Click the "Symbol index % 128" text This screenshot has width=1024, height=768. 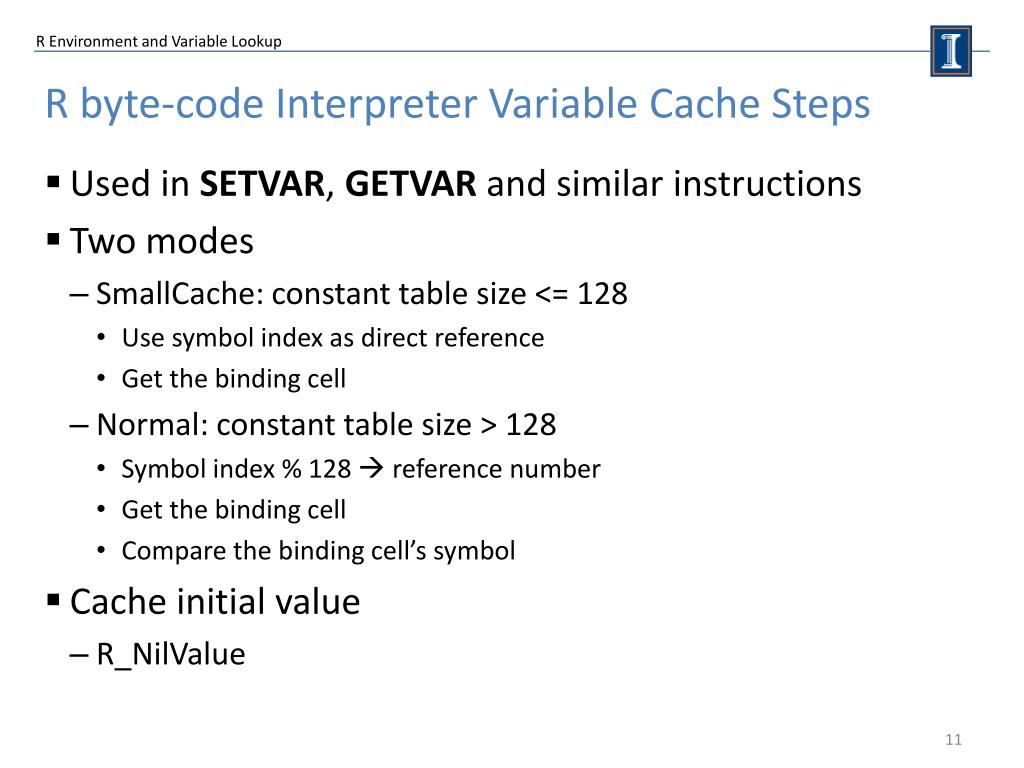coord(234,469)
